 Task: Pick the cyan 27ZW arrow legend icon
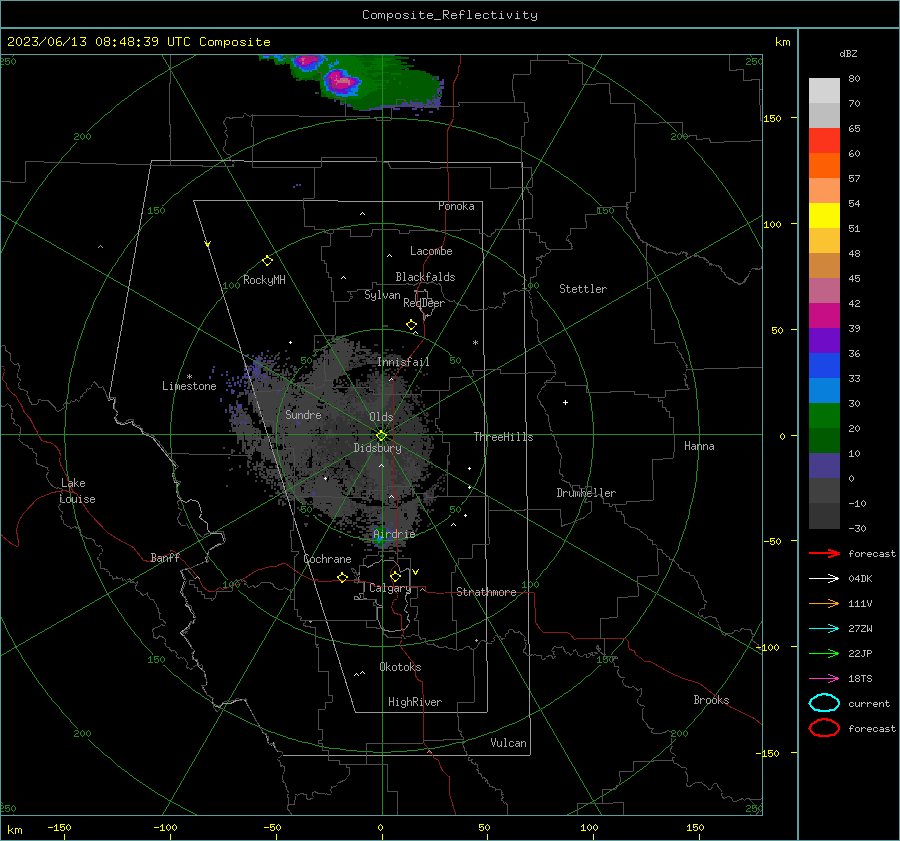click(x=824, y=629)
